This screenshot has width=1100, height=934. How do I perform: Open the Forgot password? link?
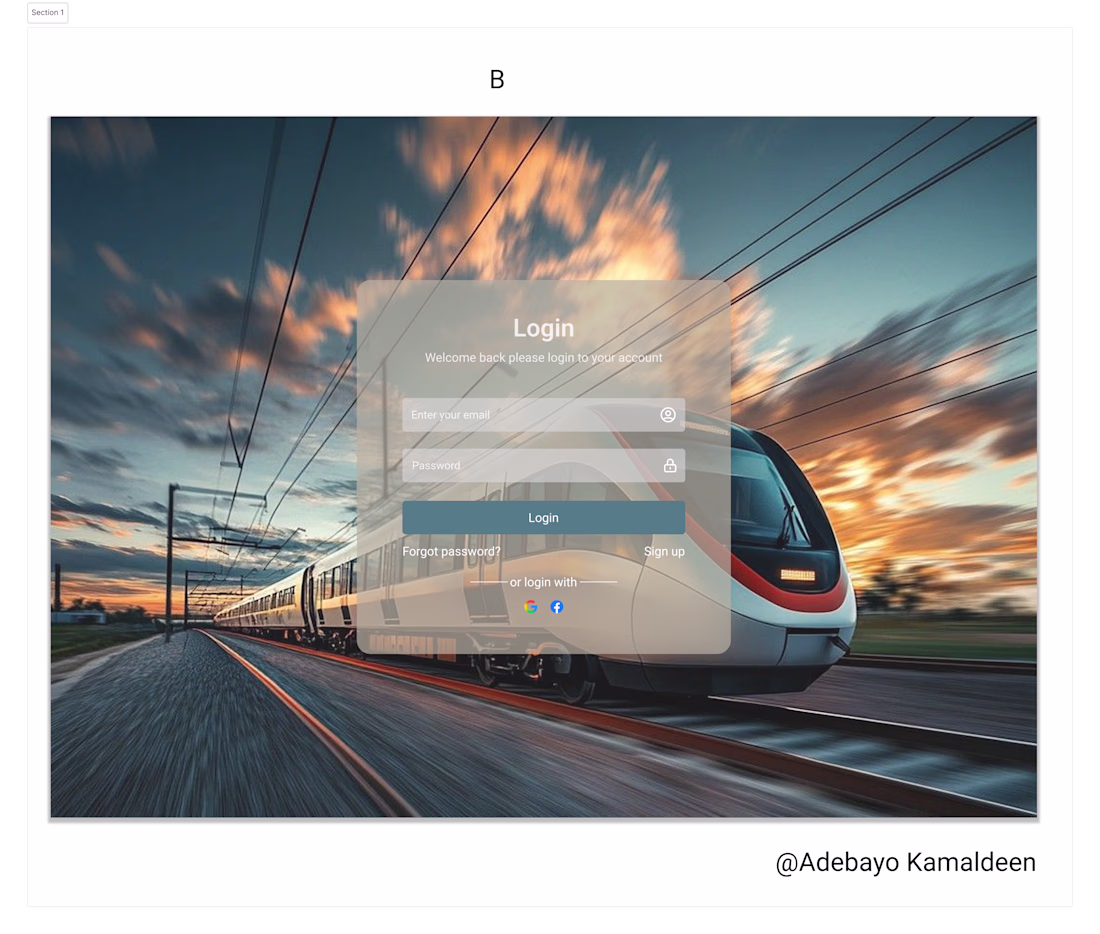(451, 552)
